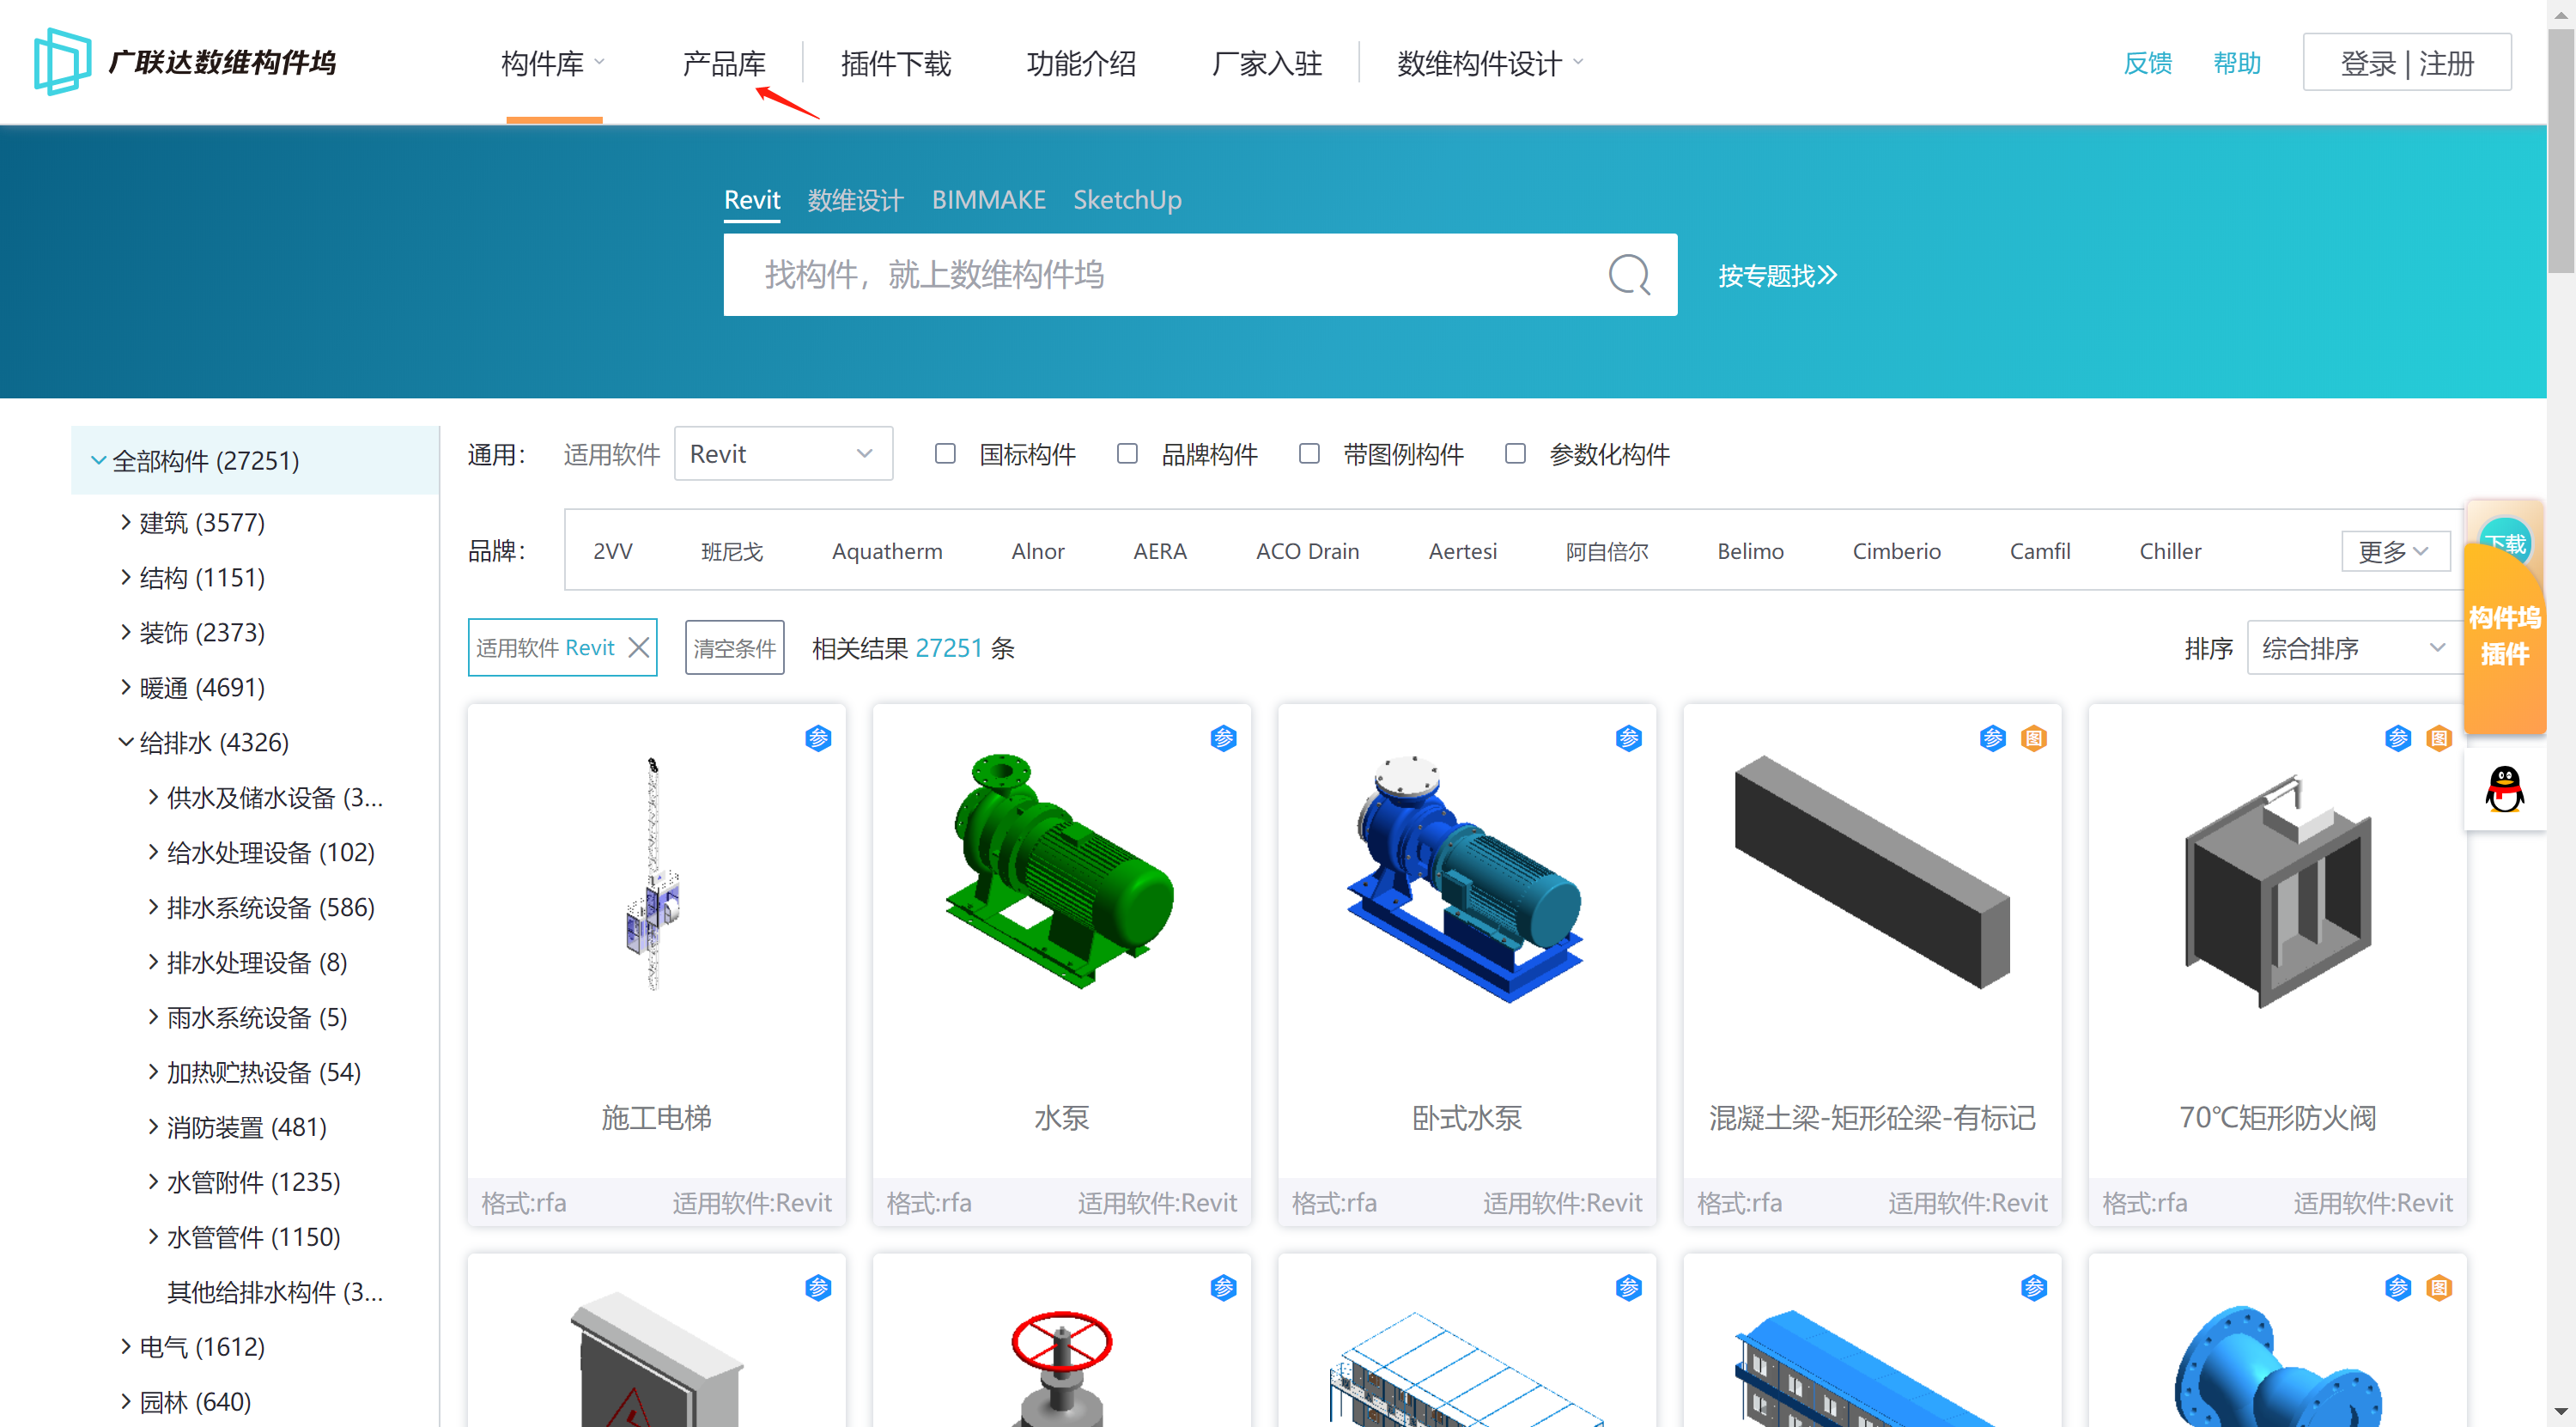The height and width of the screenshot is (1427, 2576).
Task: Enable the 参数化构件 checkbox
Action: point(1515,454)
